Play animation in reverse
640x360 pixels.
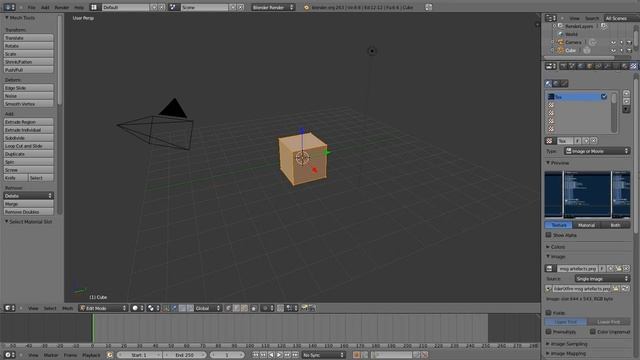(271, 355)
